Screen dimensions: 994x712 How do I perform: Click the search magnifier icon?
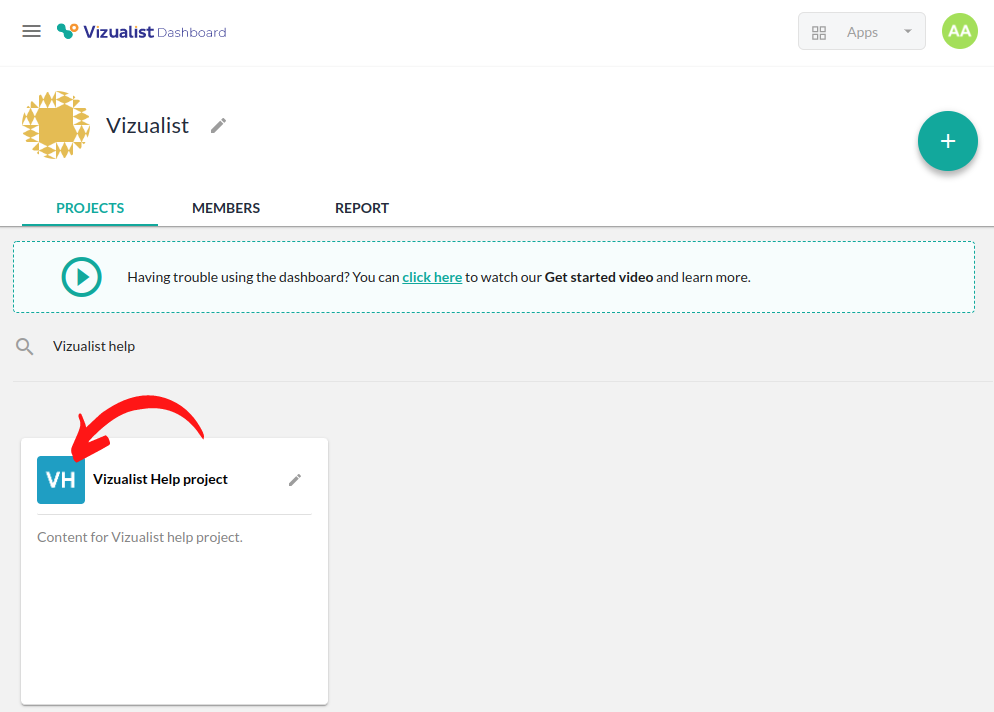coord(25,346)
